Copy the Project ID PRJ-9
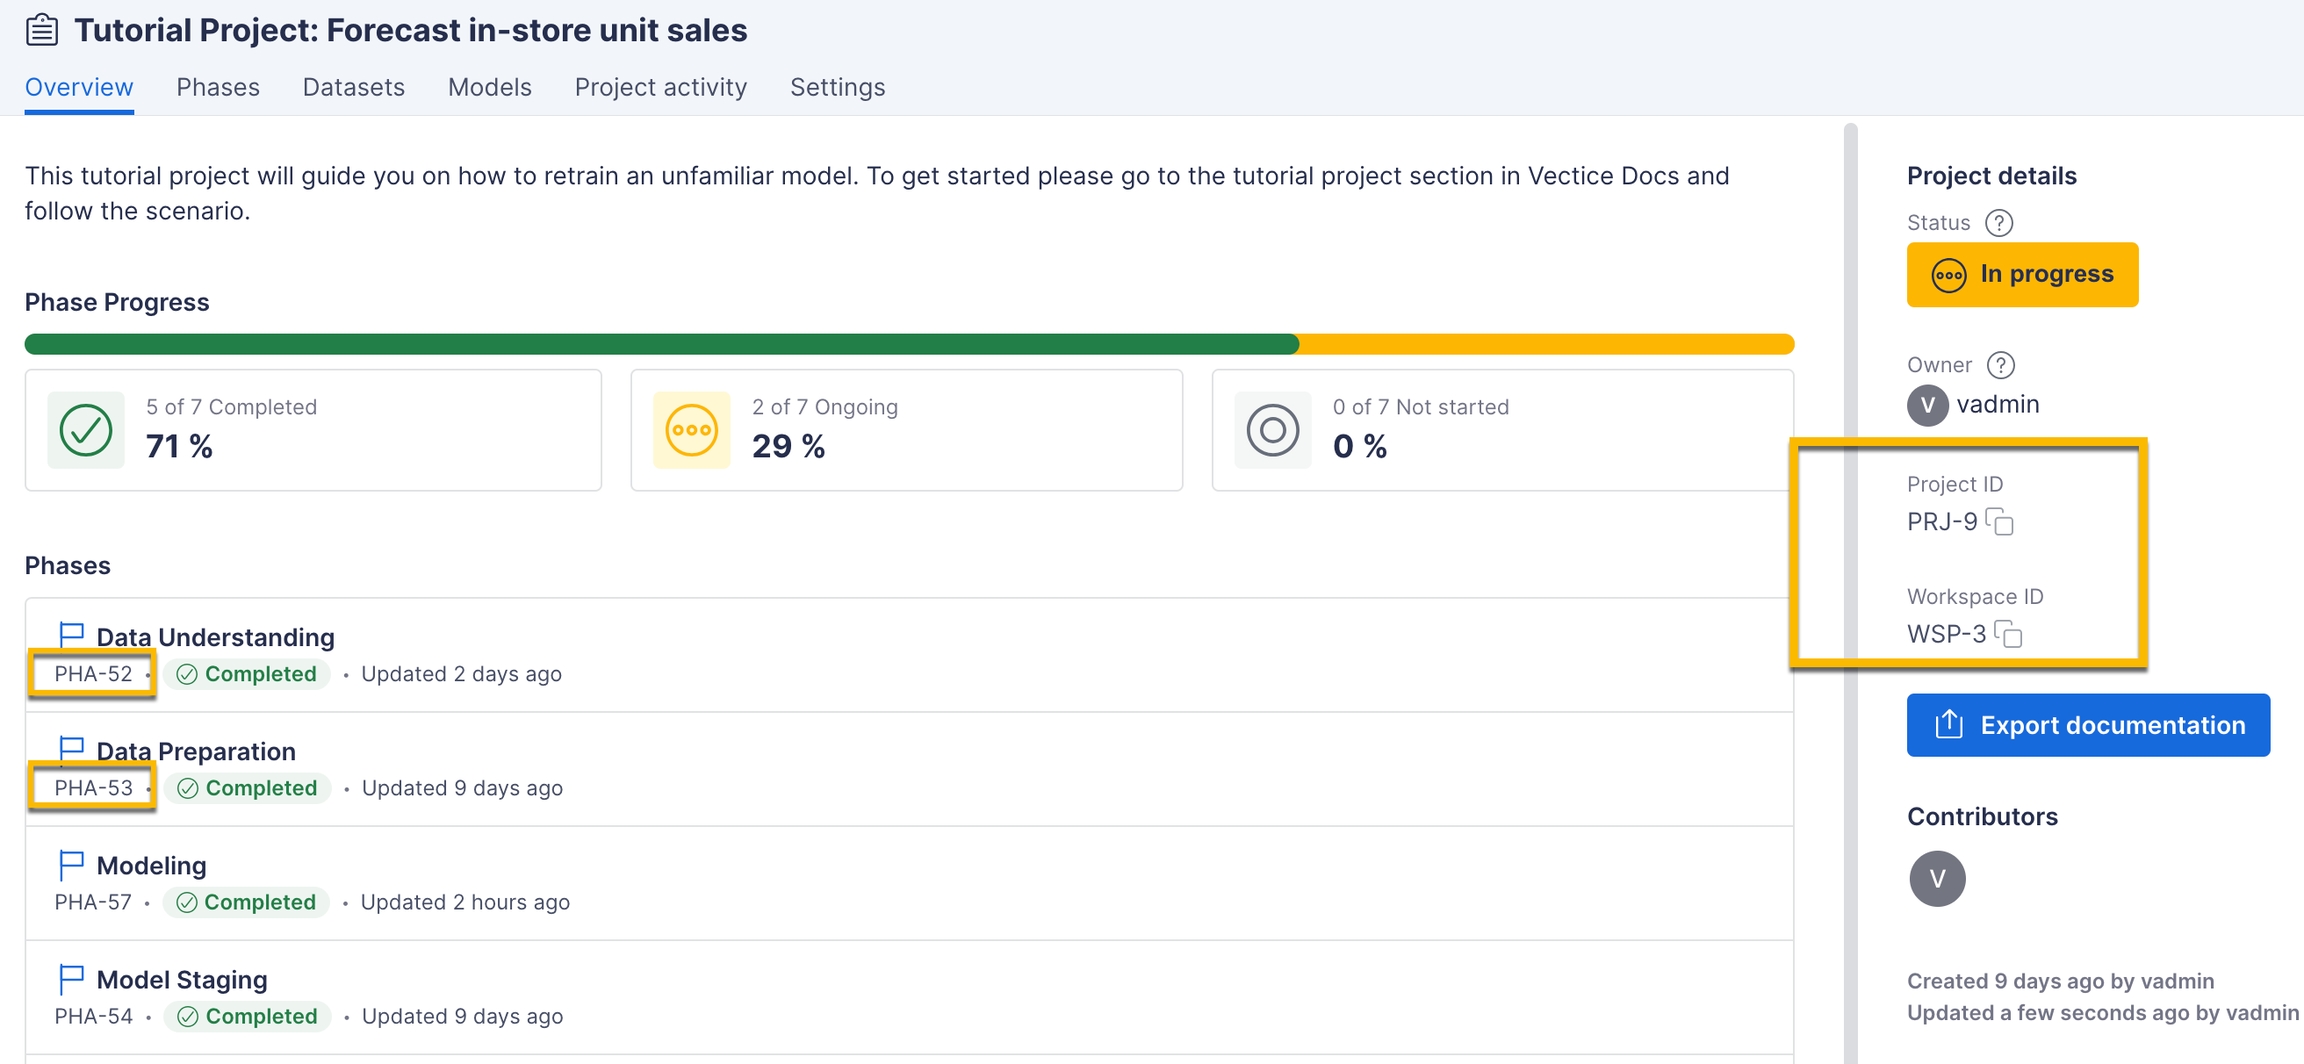 pos(1999,522)
